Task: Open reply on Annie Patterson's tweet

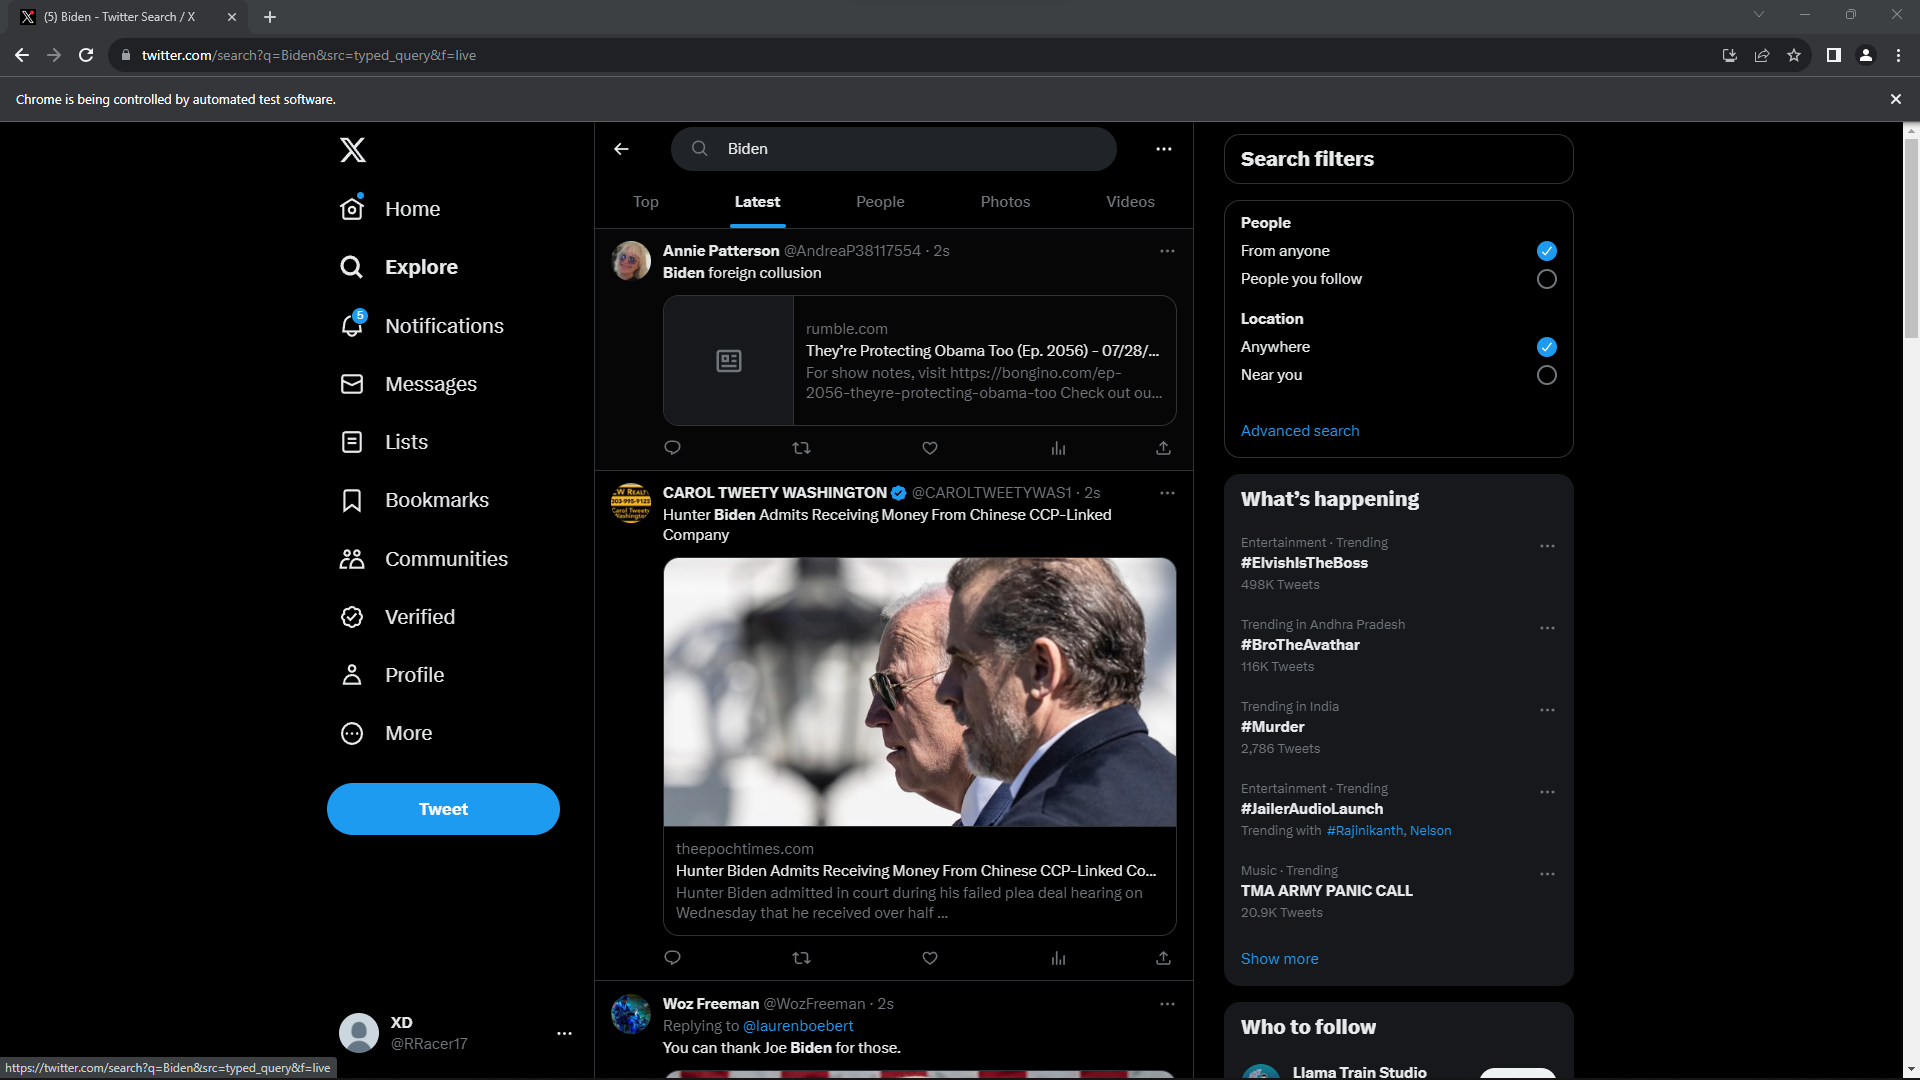Action: (672, 448)
